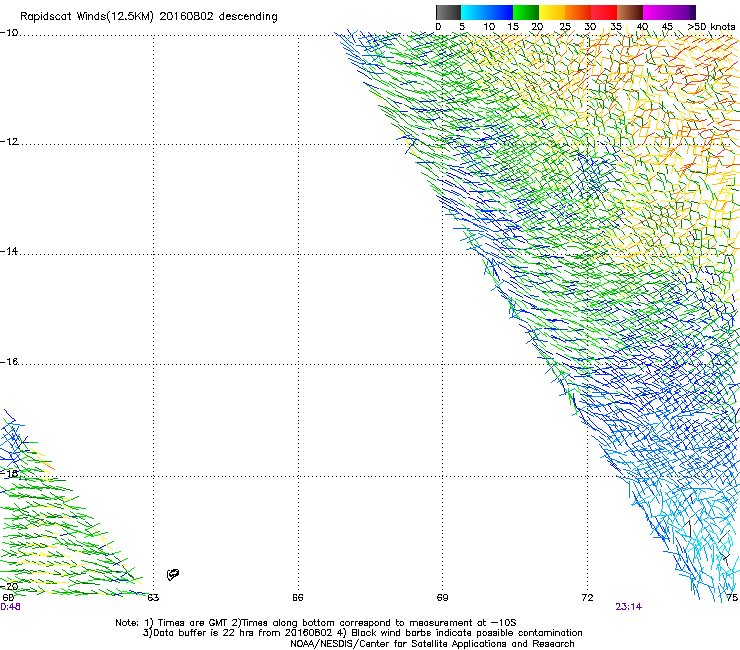
Task: Click the '-18' latitude axis label
Action: (x=9, y=473)
